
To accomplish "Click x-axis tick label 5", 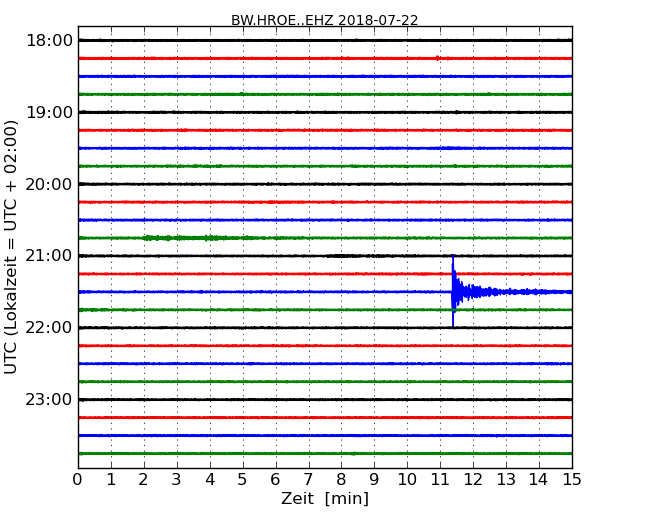I will click(243, 479).
